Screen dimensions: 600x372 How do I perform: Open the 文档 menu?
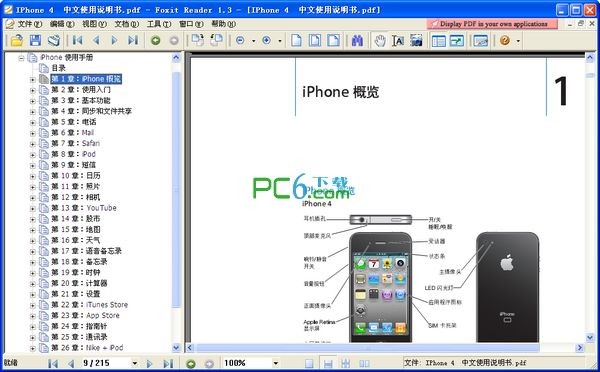click(127, 24)
